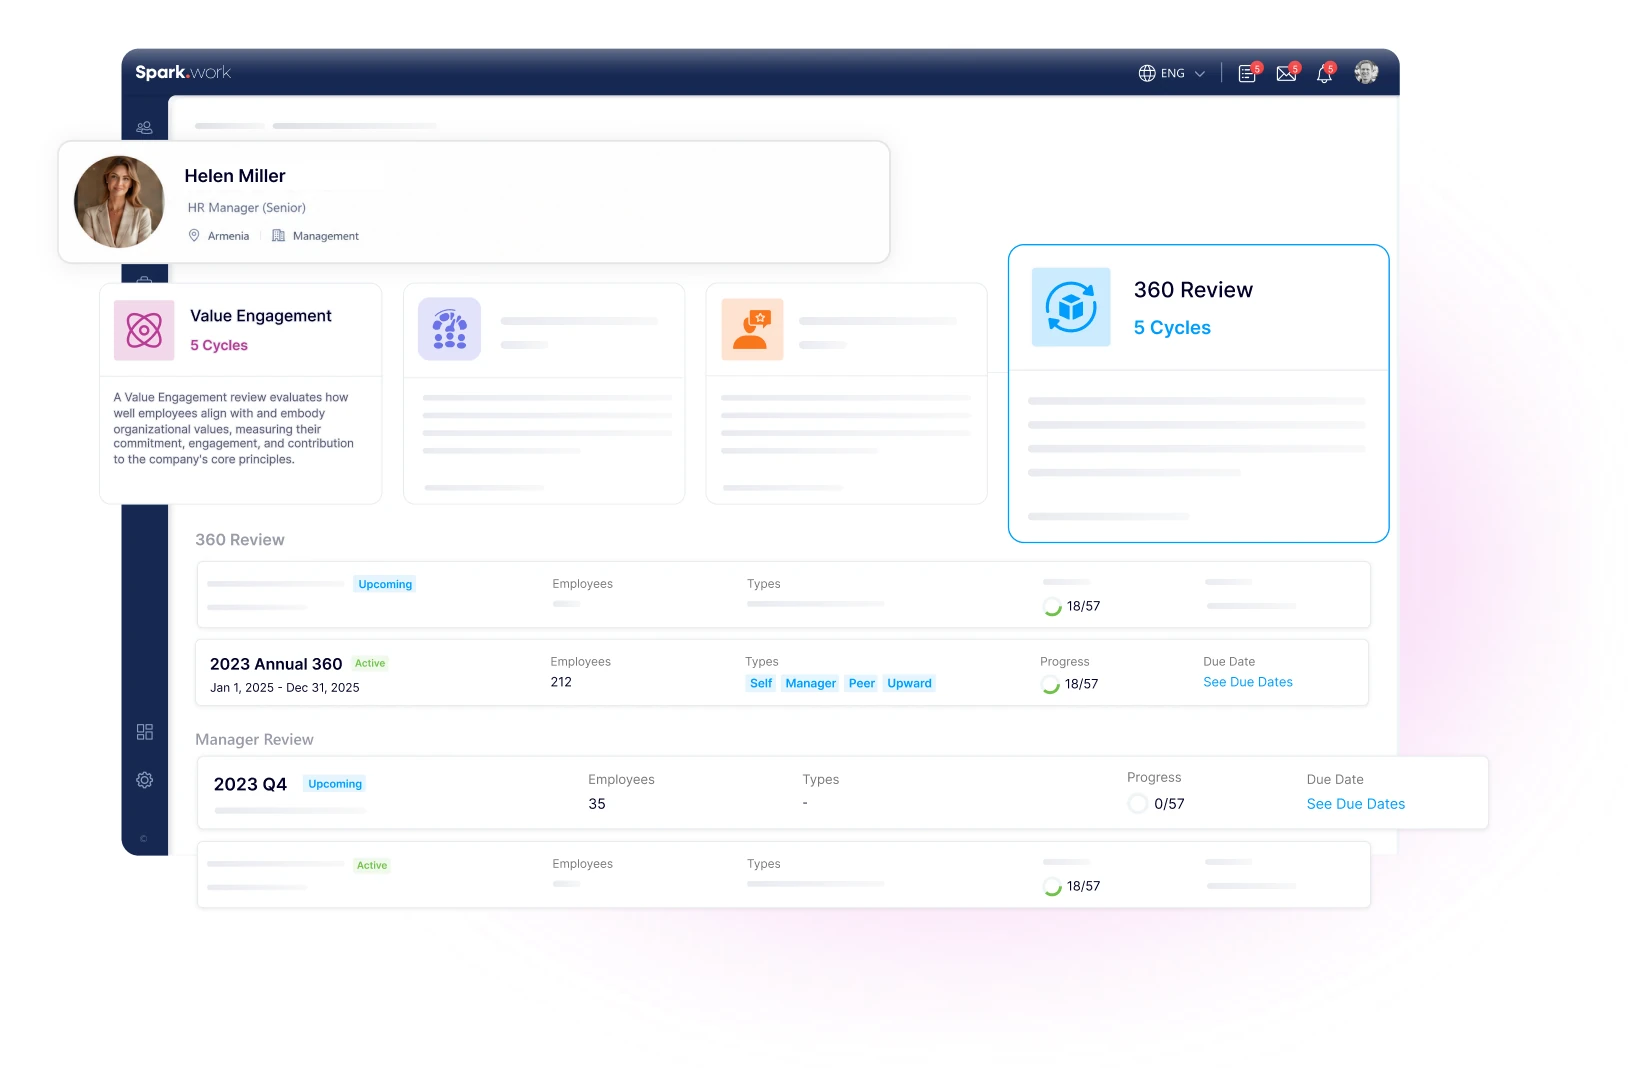Screen dimensions: 1631x1074
Task: Select the Value Engagement card title
Action: [261, 316]
